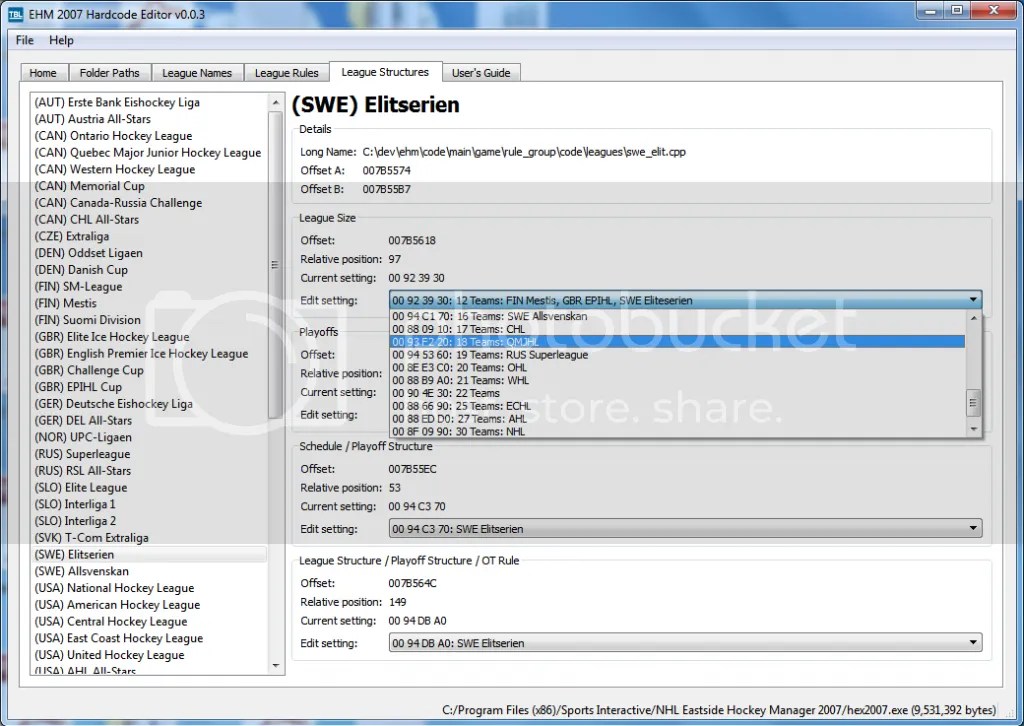Open the File menu
The height and width of the screenshot is (726, 1024).
[25, 40]
